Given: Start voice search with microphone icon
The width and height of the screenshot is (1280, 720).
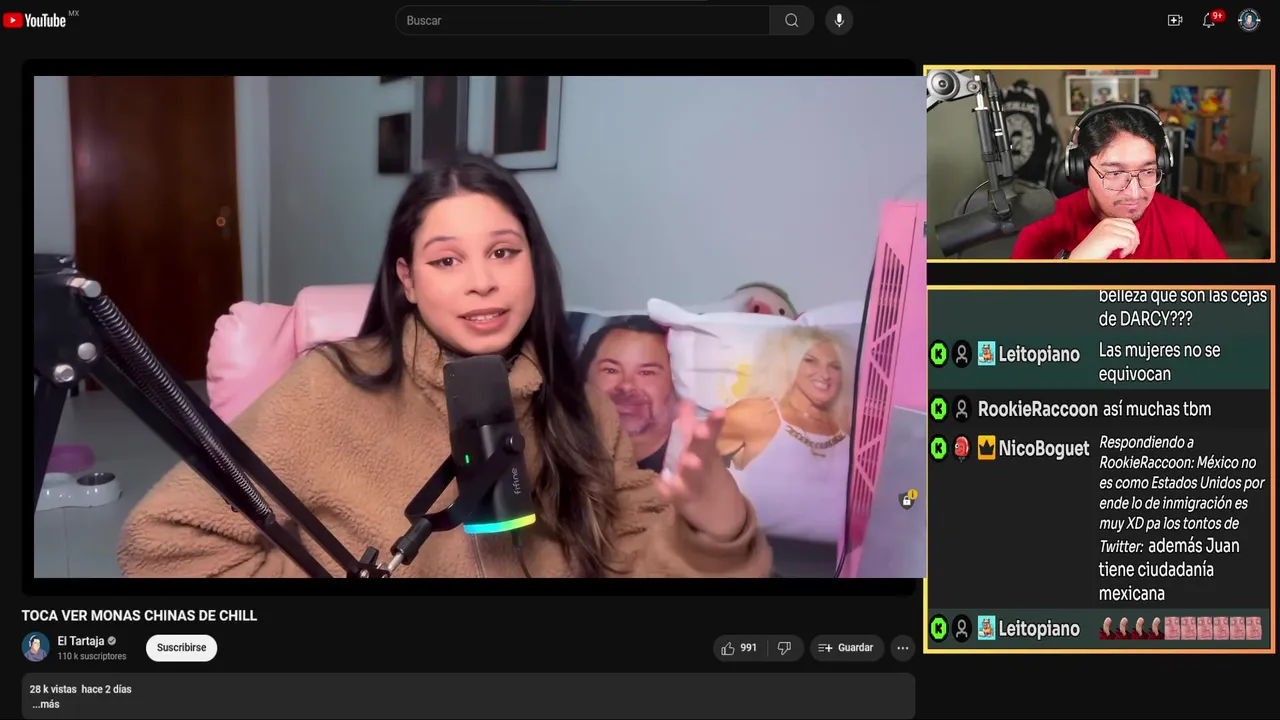Looking at the screenshot, I should (839, 20).
